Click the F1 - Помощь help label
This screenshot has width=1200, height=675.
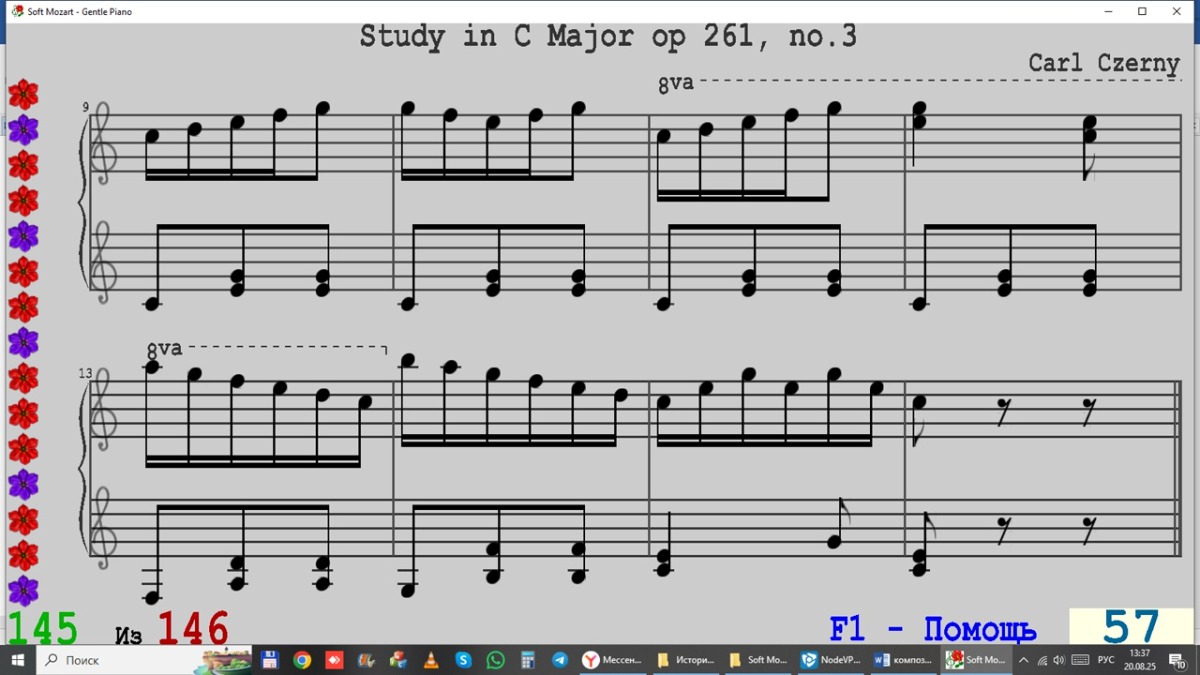point(932,629)
